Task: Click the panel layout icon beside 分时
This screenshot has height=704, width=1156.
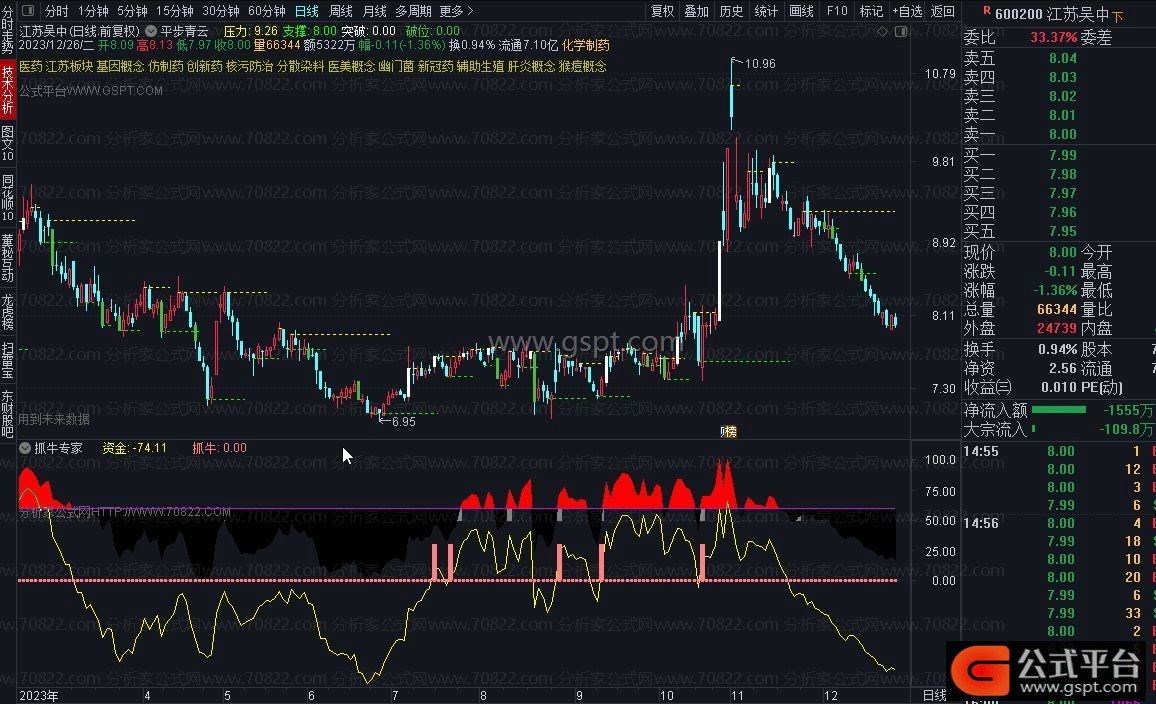Action: 28,11
